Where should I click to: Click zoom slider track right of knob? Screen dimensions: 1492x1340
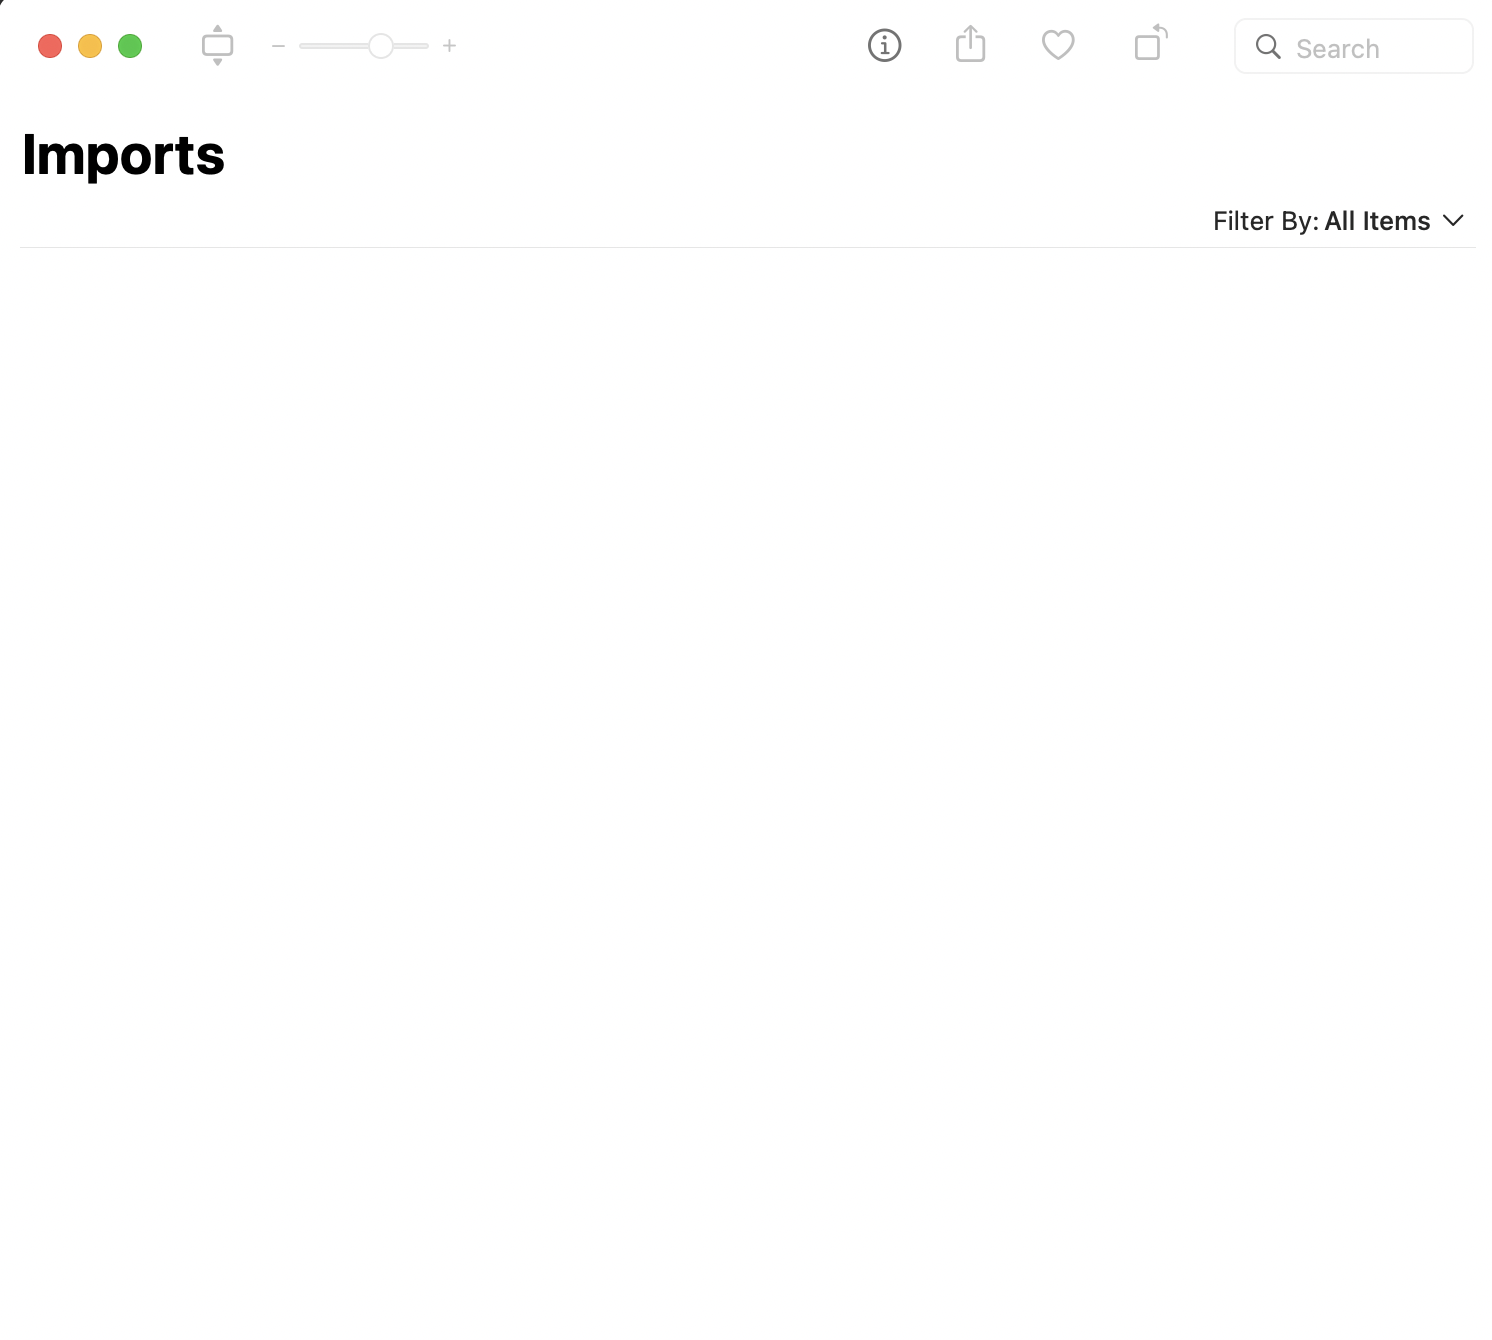click(412, 46)
